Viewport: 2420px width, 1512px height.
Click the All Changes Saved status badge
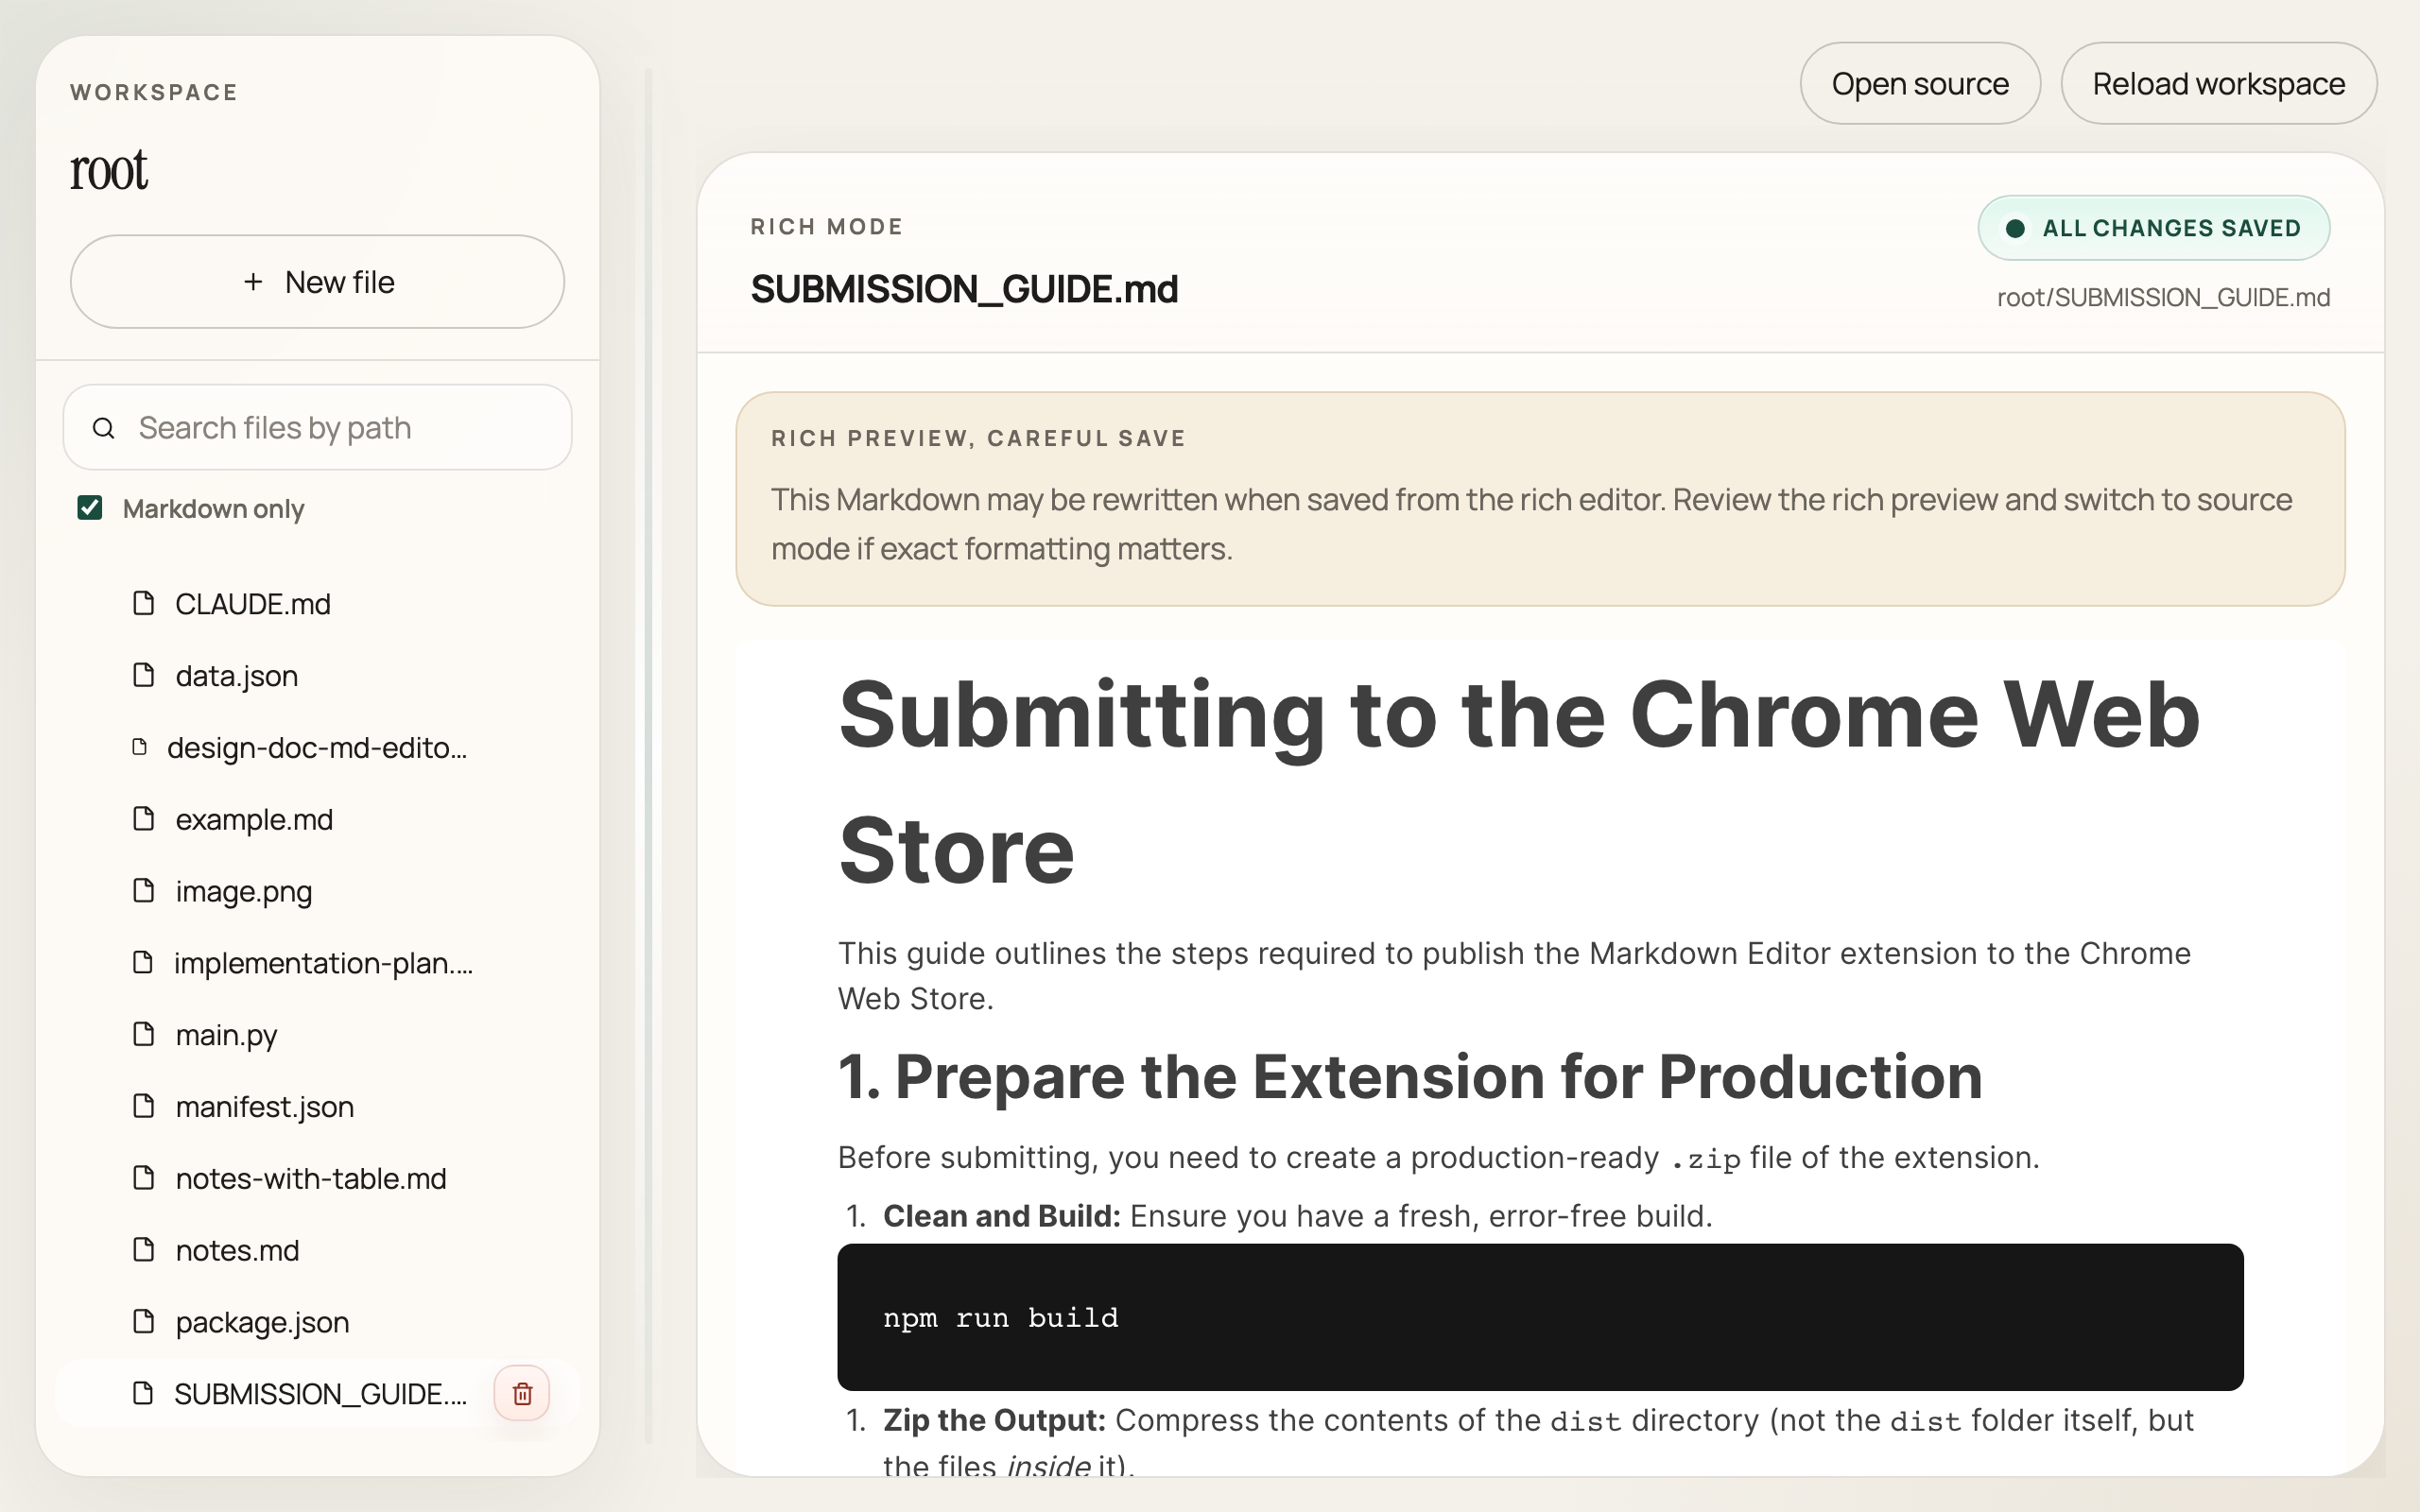point(2153,228)
